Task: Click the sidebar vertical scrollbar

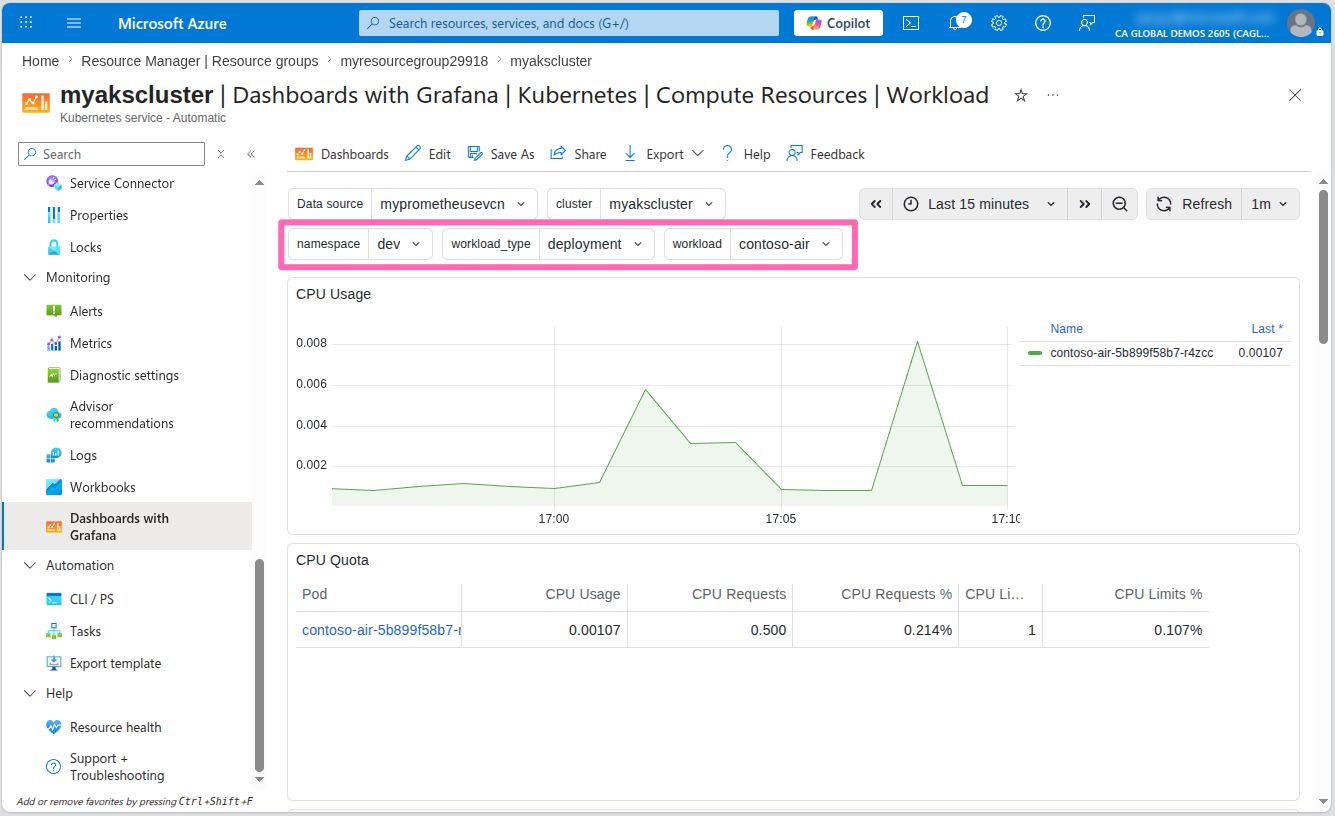Action: pyautogui.click(x=259, y=664)
